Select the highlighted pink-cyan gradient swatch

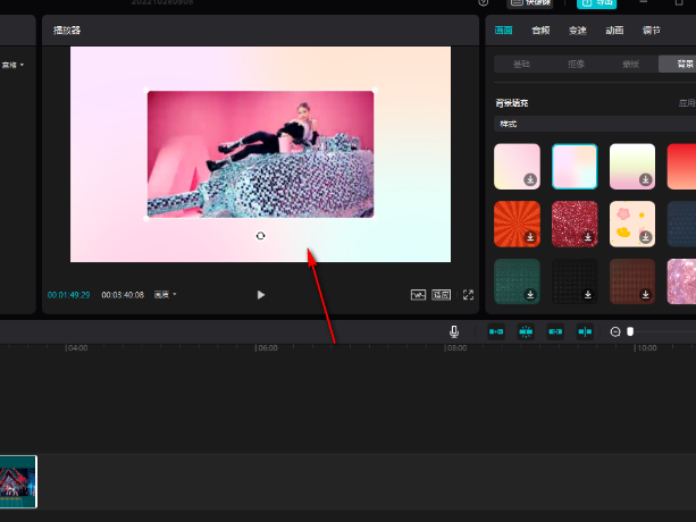pos(574,166)
